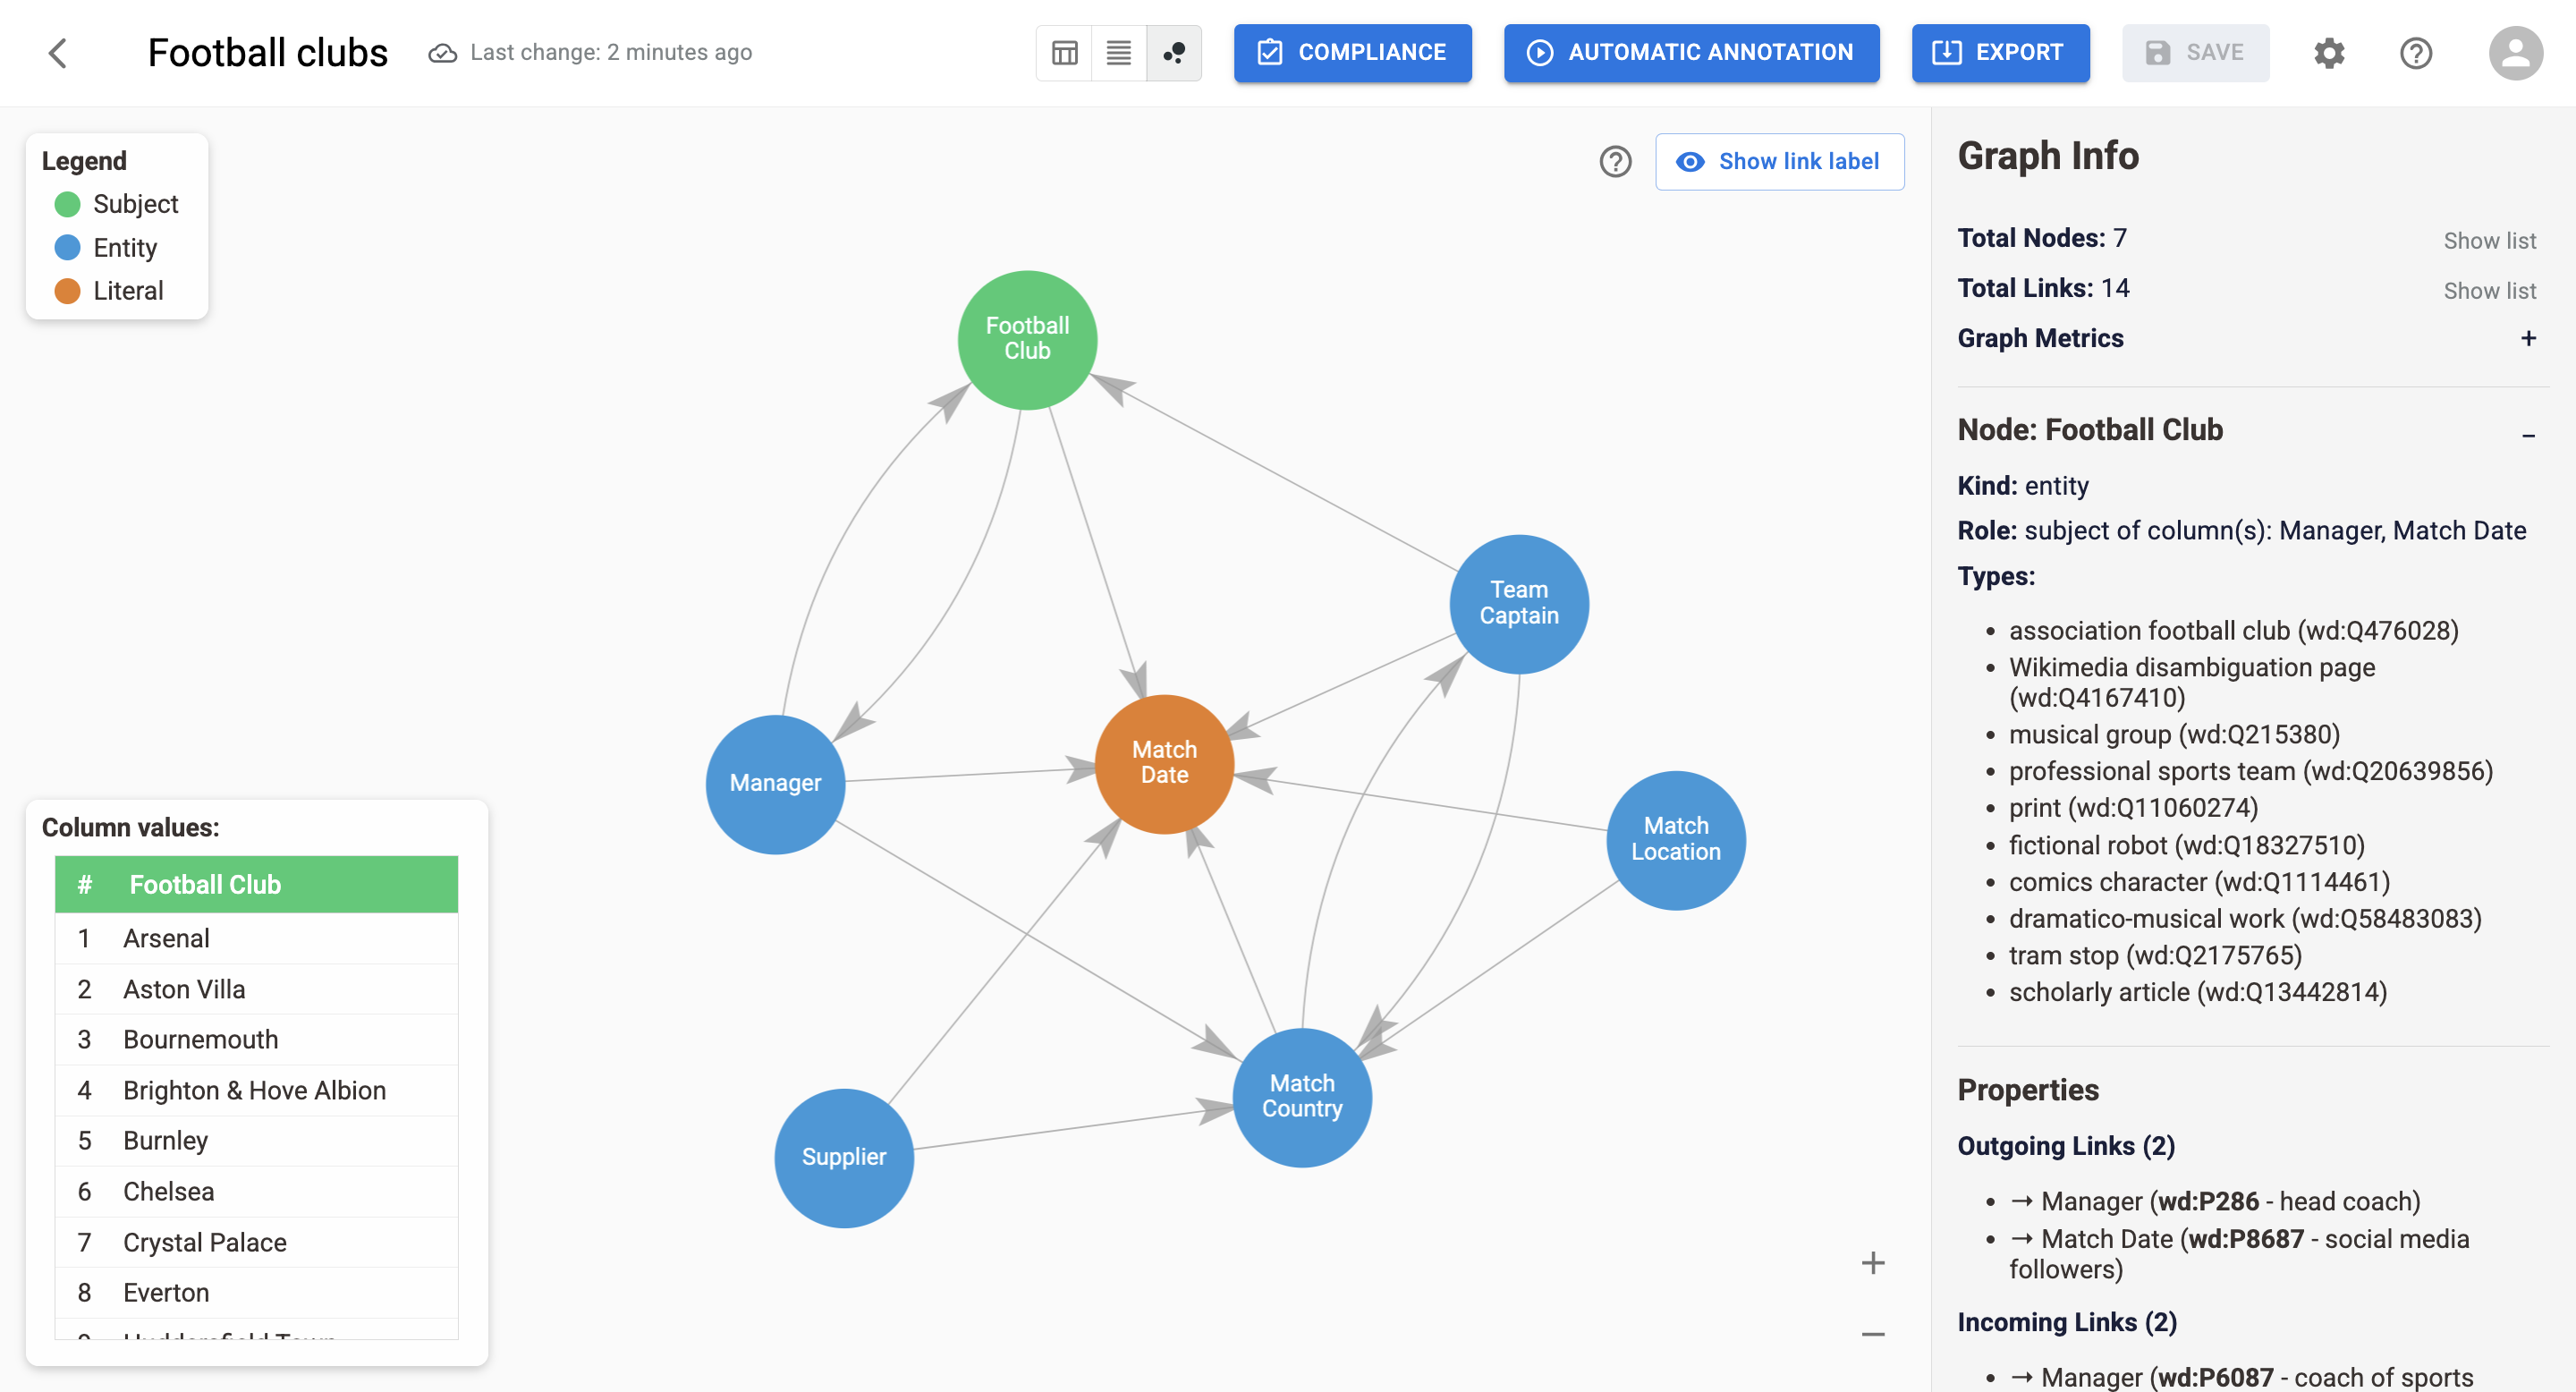Image resolution: width=2576 pixels, height=1392 pixels.
Task: Show list of total nodes
Action: pos(2489,241)
